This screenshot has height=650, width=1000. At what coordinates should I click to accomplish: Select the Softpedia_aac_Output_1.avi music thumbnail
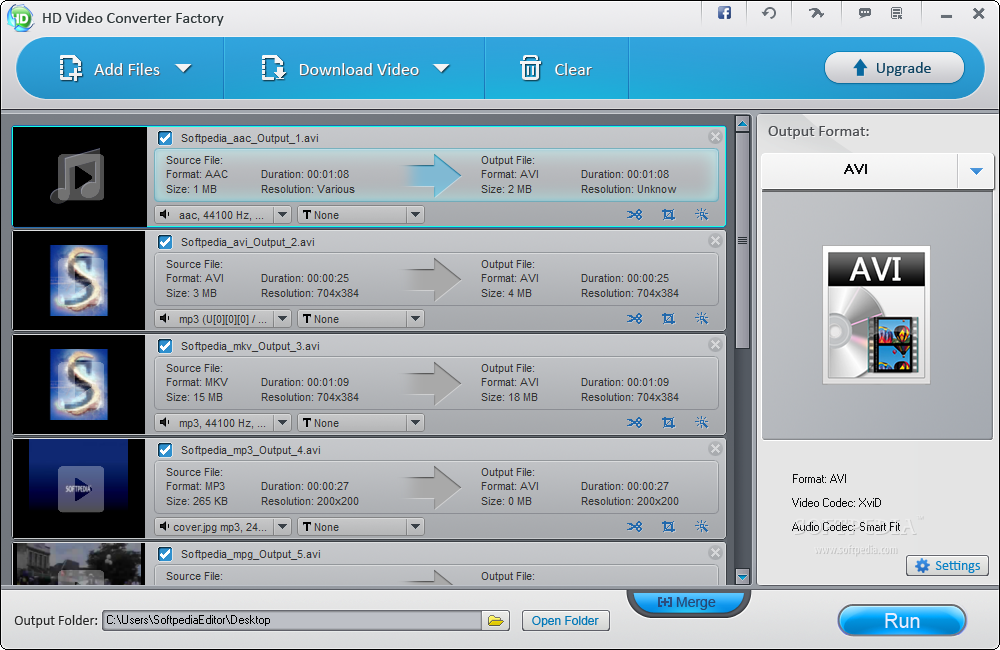pyautogui.click(x=80, y=176)
